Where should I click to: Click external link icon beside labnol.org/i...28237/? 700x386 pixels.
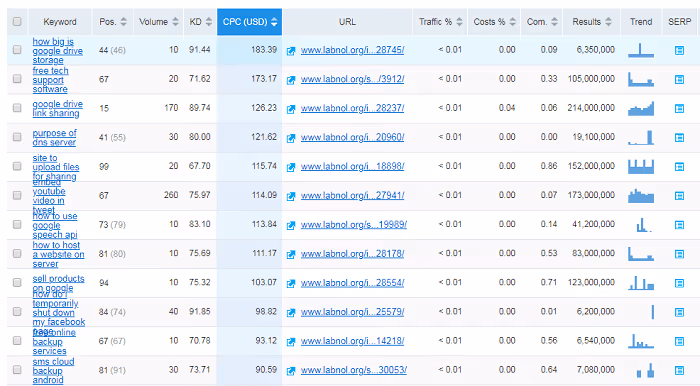click(291, 109)
